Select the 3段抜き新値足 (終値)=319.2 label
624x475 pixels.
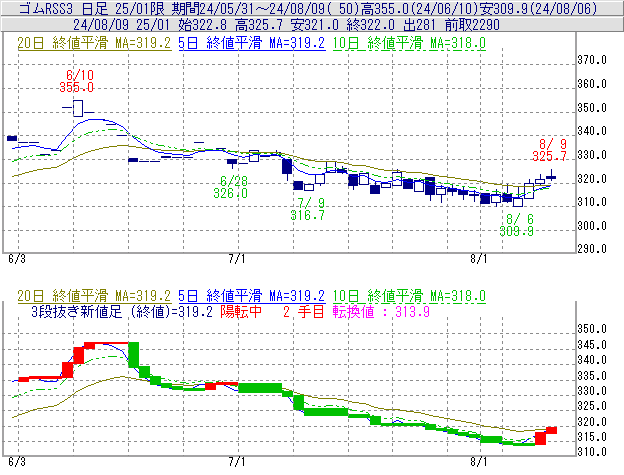[122, 311]
